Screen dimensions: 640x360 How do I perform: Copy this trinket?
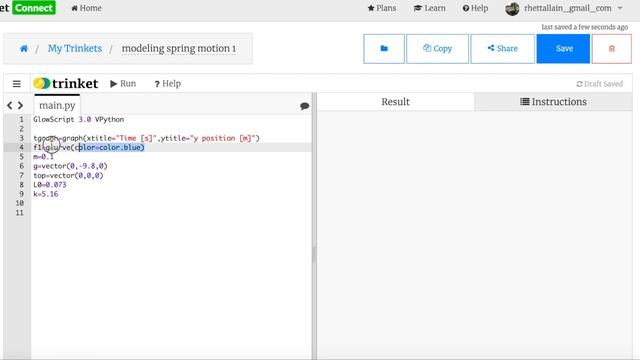pyautogui.click(x=438, y=49)
